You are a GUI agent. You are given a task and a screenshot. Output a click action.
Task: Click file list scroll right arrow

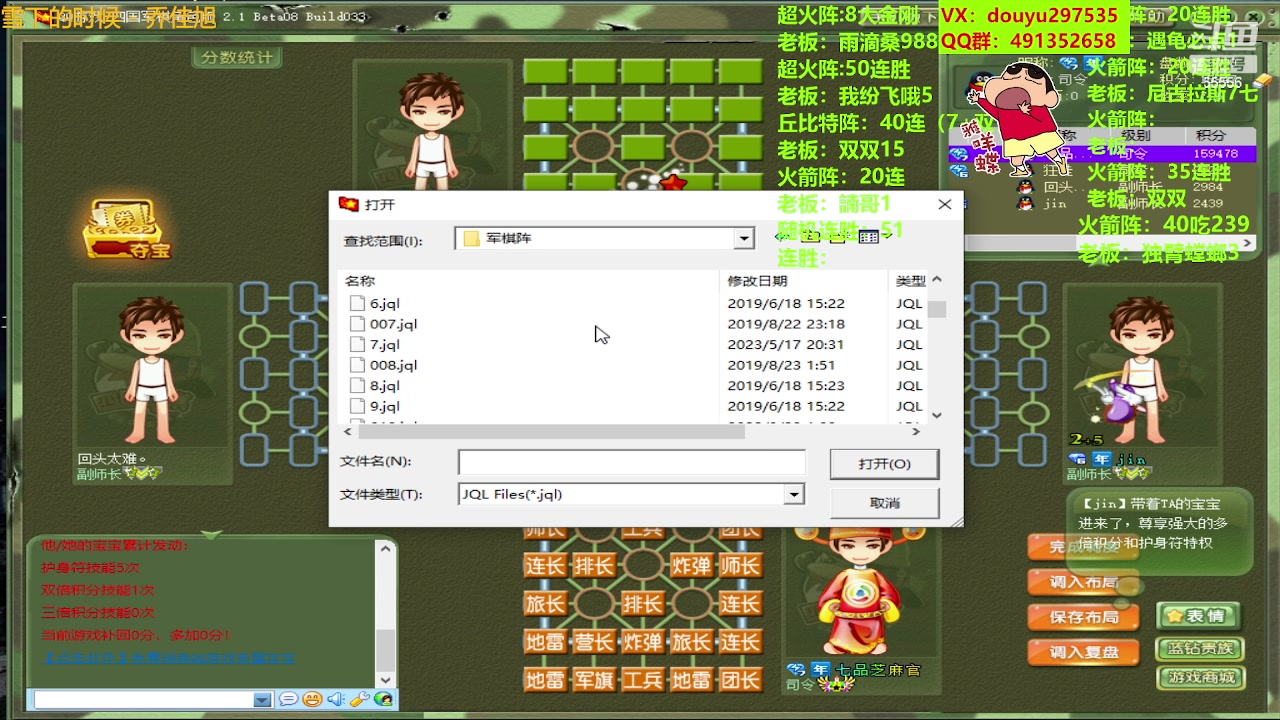915,431
